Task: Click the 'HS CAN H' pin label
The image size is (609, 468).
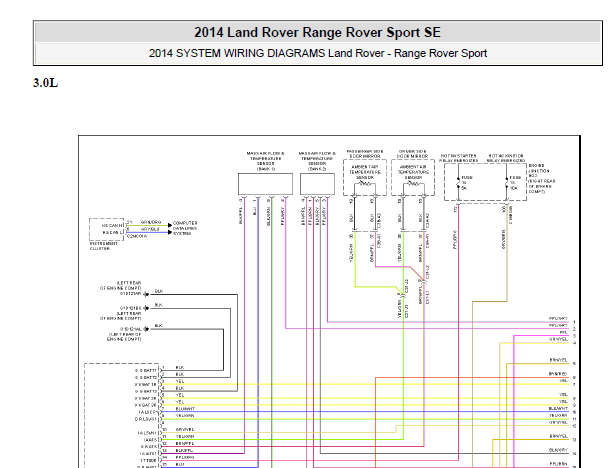Action: 112,225
